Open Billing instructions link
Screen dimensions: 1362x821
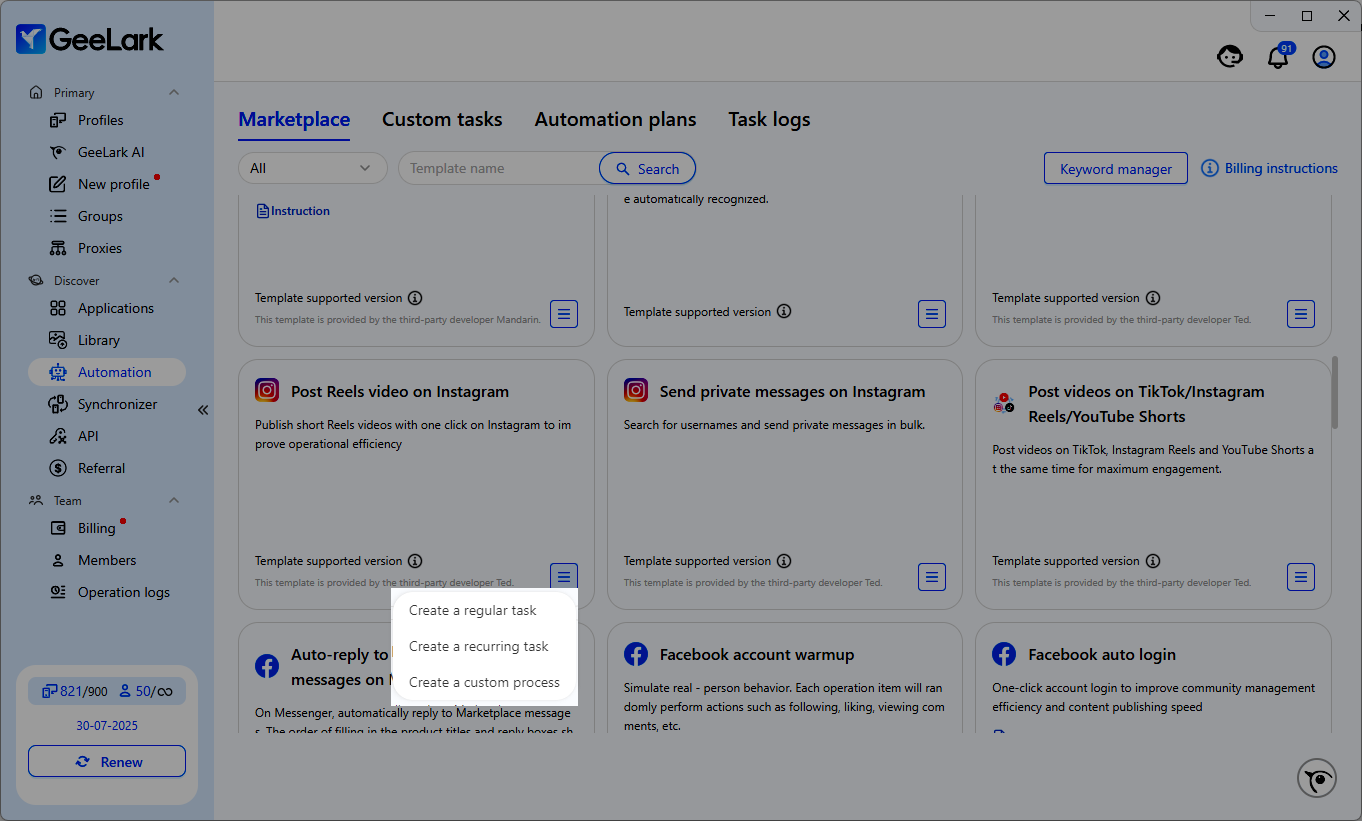1270,168
